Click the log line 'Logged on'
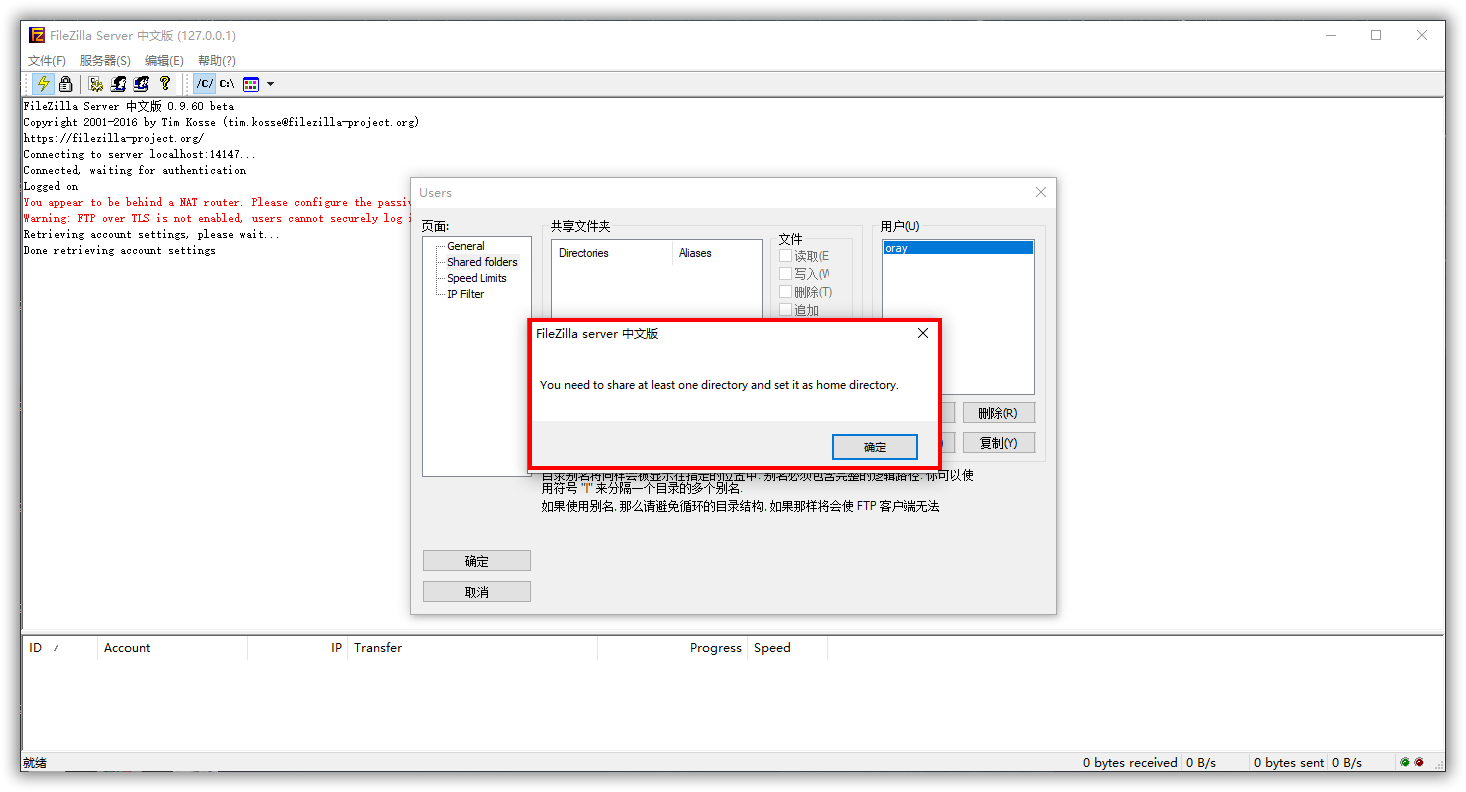1466x792 pixels. tap(51, 186)
